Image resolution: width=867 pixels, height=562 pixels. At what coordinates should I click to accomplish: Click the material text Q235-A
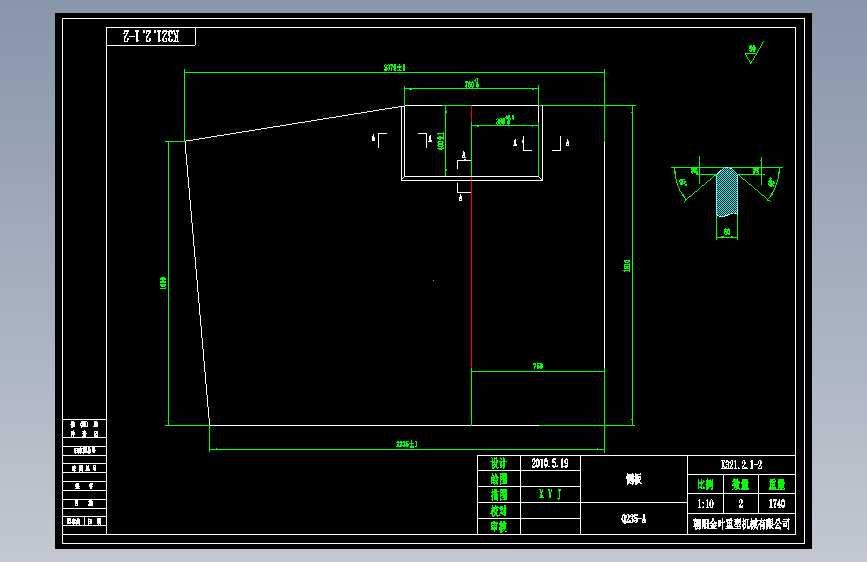(x=634, y=518)
